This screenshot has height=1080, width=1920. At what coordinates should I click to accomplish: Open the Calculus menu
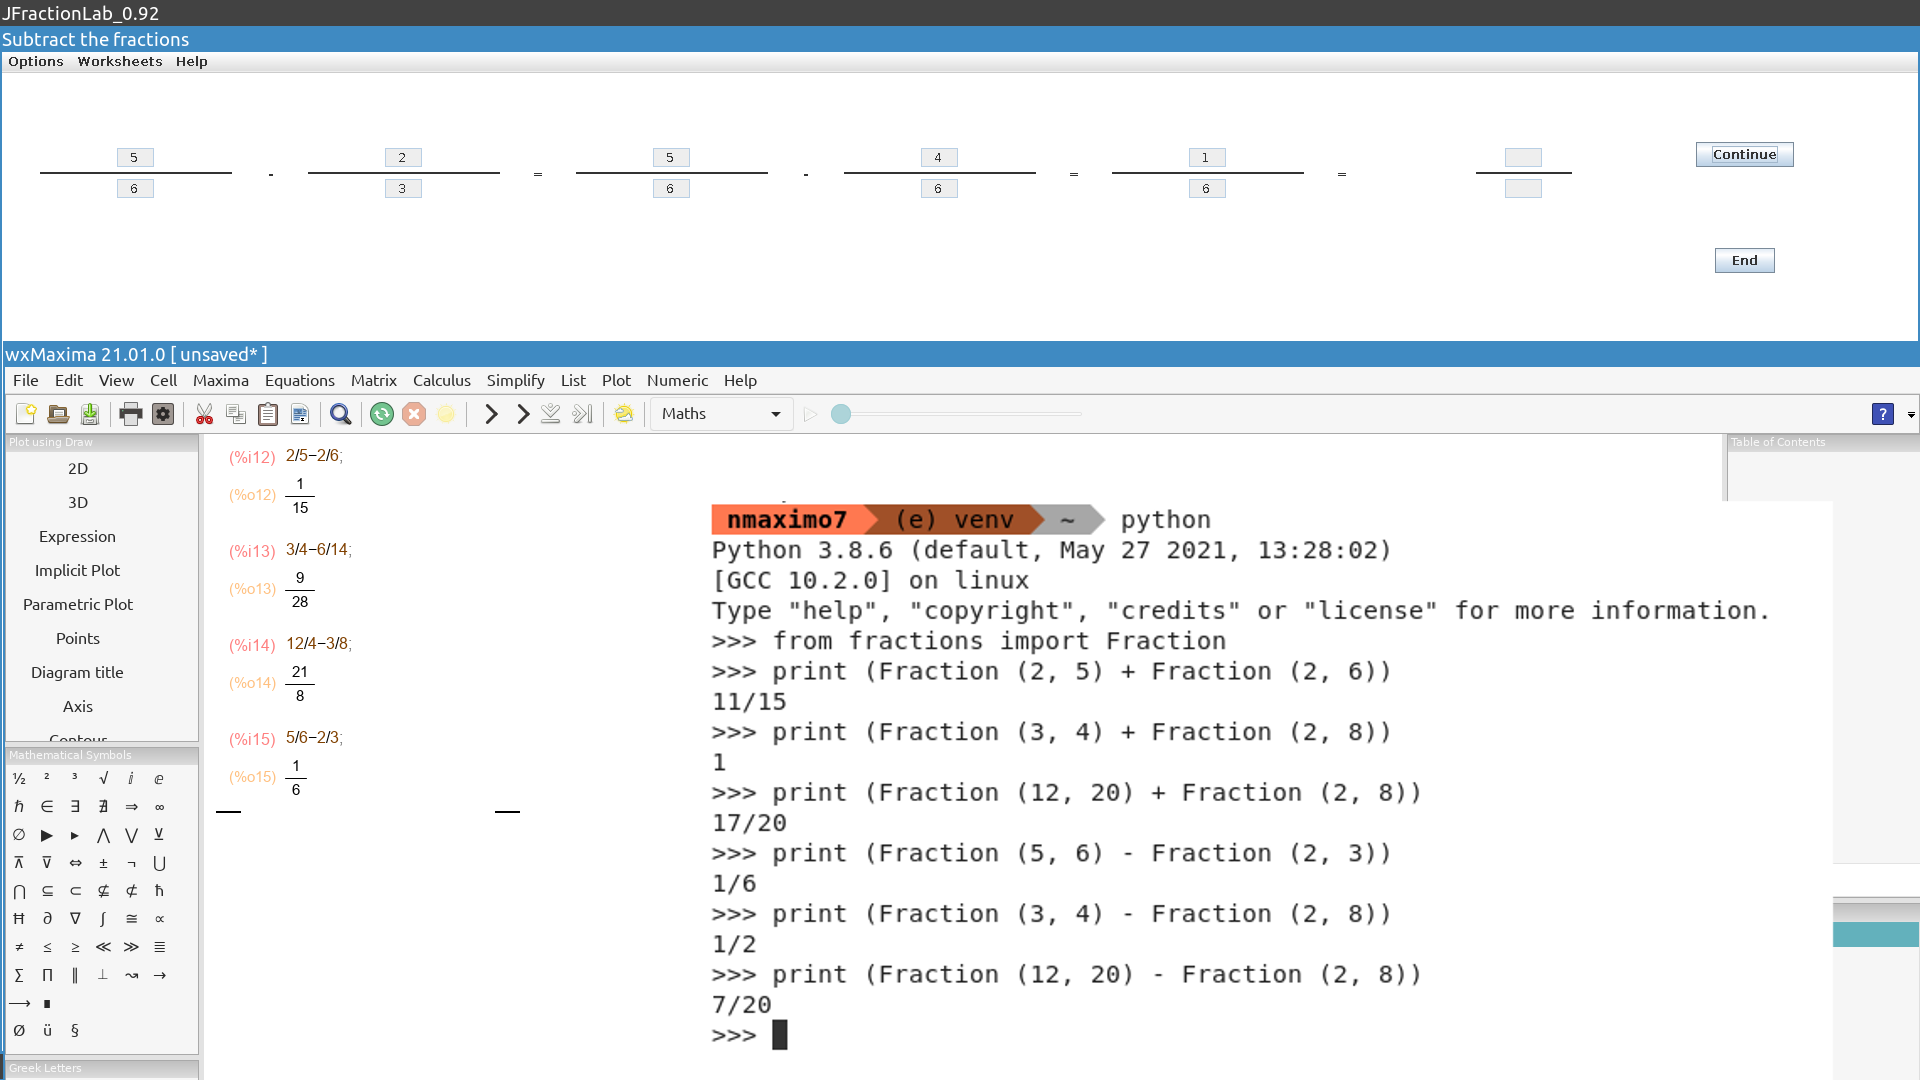pos(441,381)
